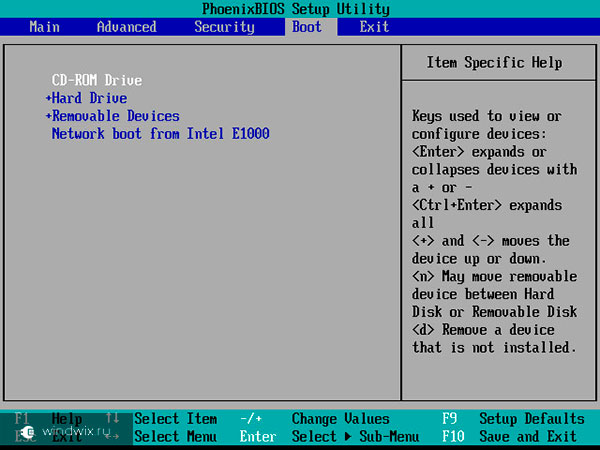
Task: Open the Main menu tab
Action: [x=44, y=27]
